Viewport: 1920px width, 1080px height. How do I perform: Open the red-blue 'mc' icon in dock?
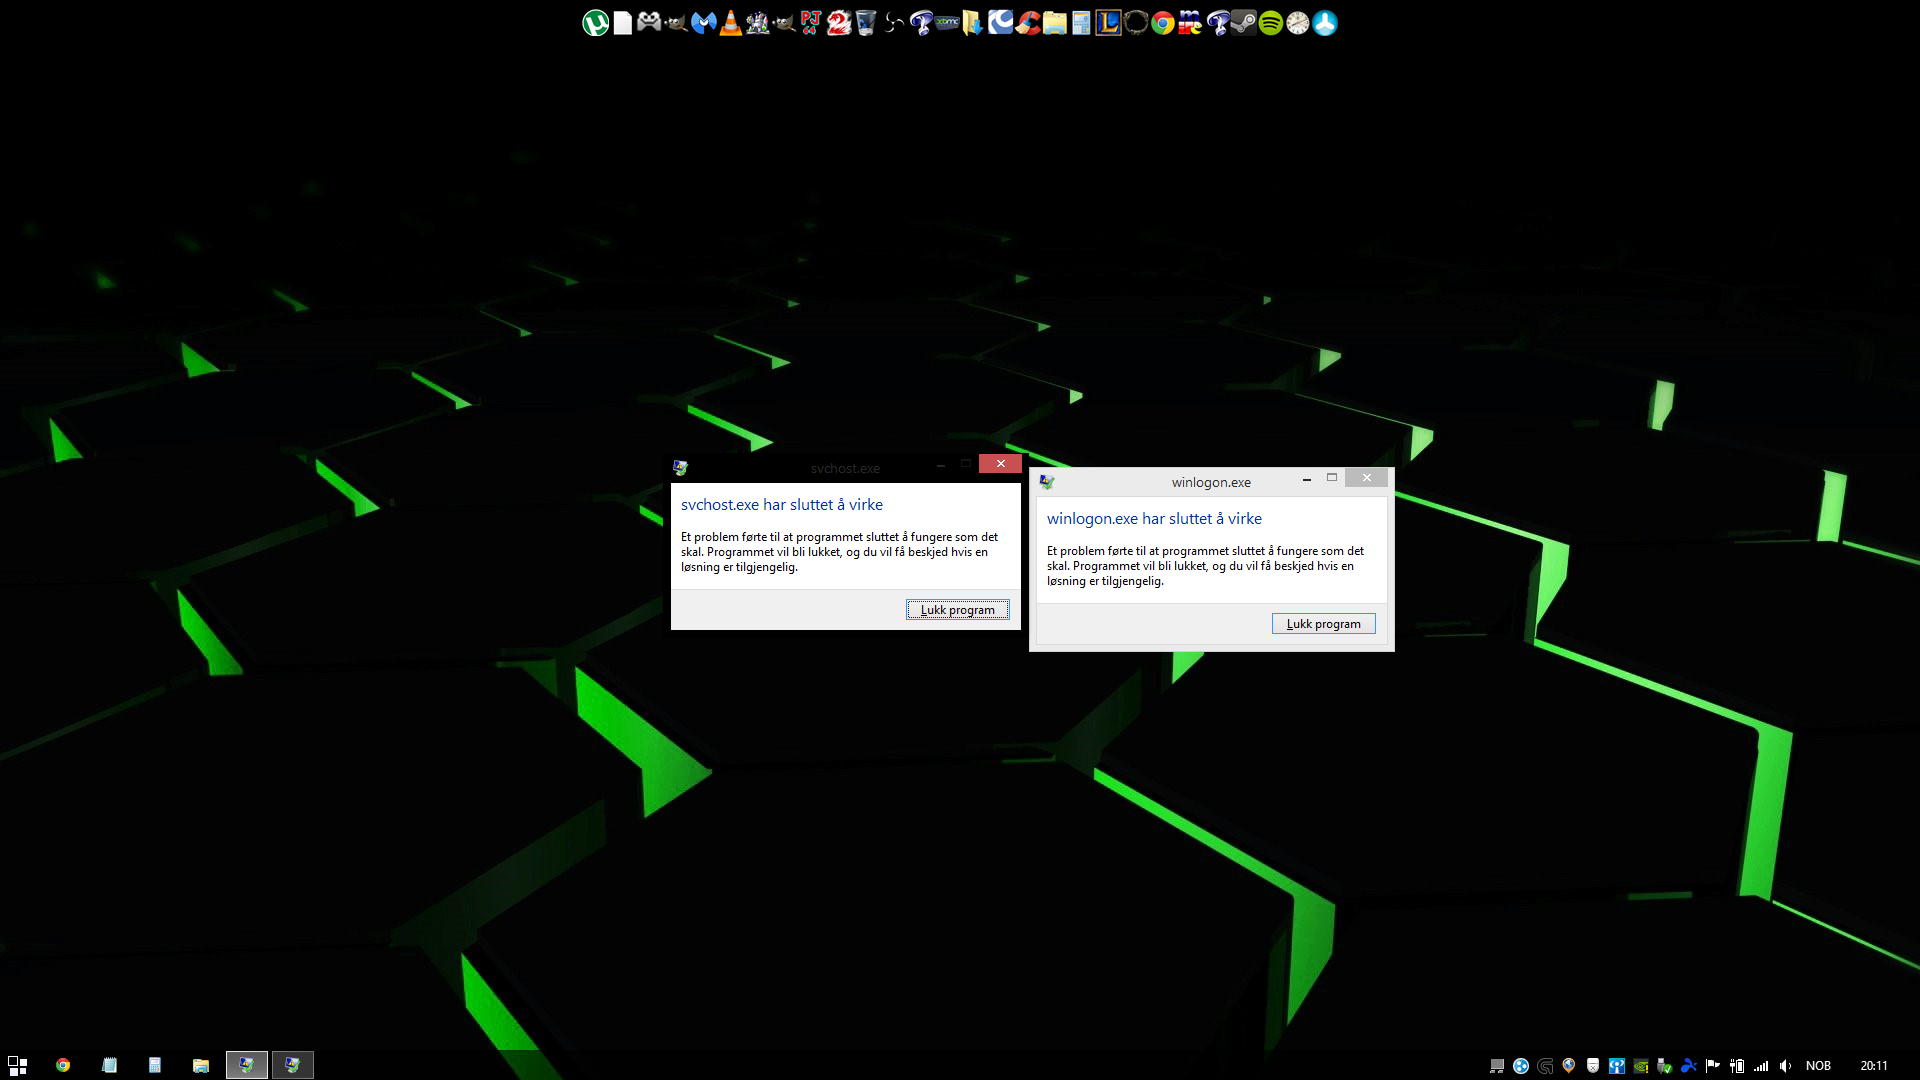(x=1190, y=23)
